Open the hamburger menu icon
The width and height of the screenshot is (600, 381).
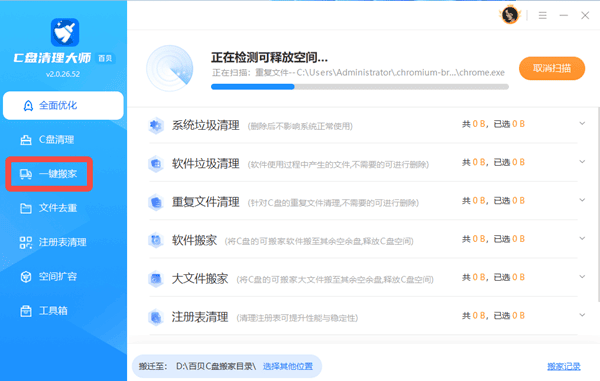(543, 15)
